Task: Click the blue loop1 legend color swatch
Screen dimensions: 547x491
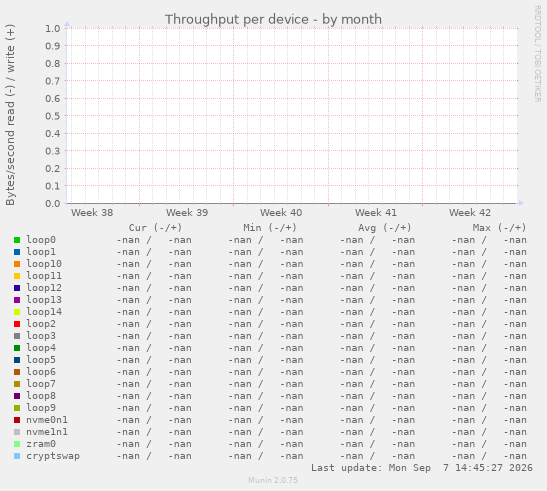Action: tap(17, 252)
